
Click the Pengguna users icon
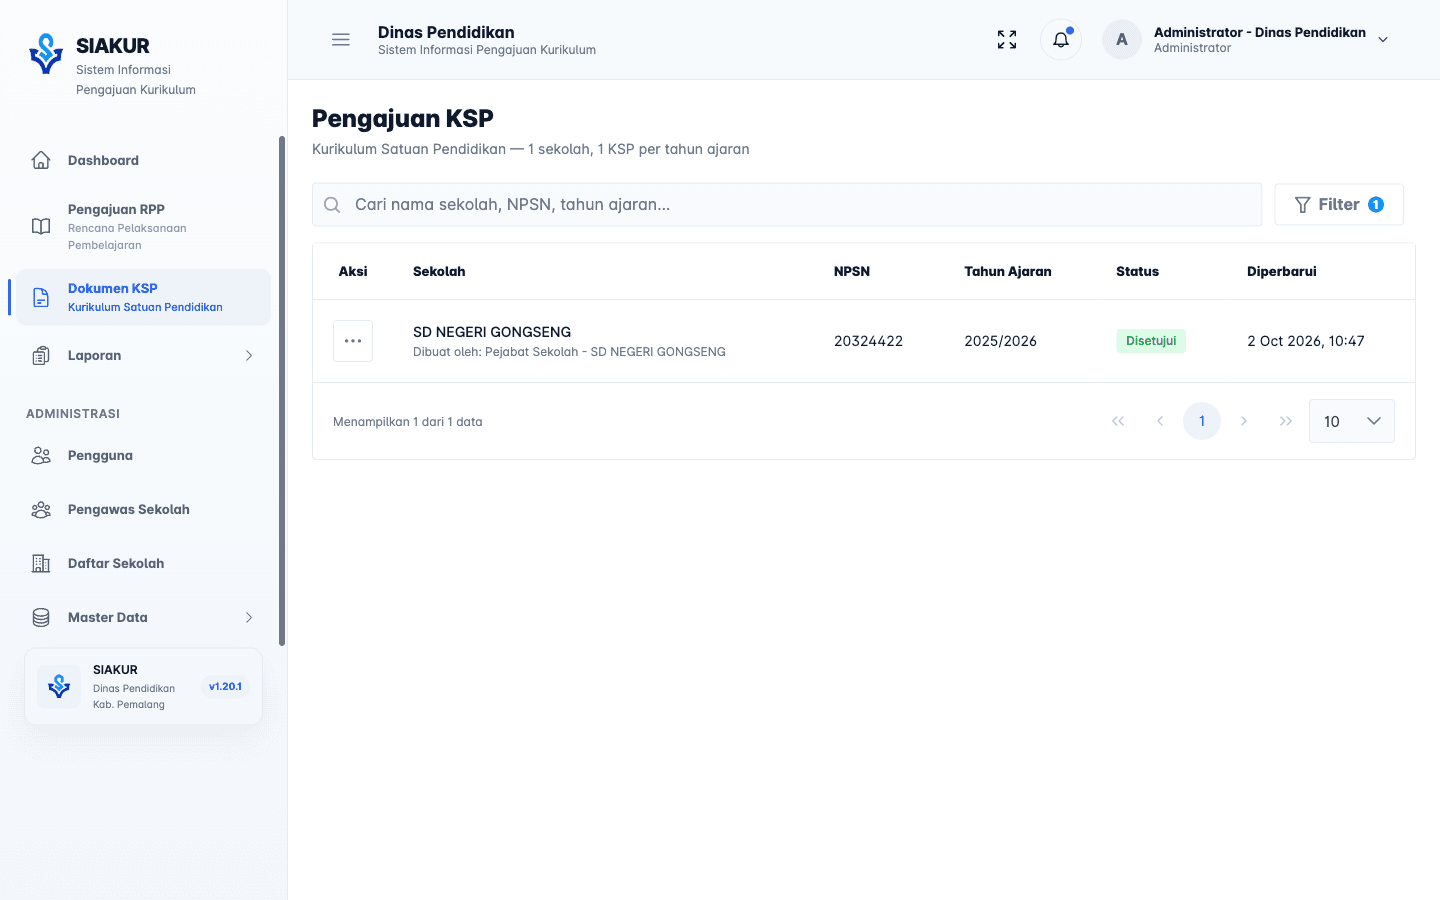tap(41, 455)
